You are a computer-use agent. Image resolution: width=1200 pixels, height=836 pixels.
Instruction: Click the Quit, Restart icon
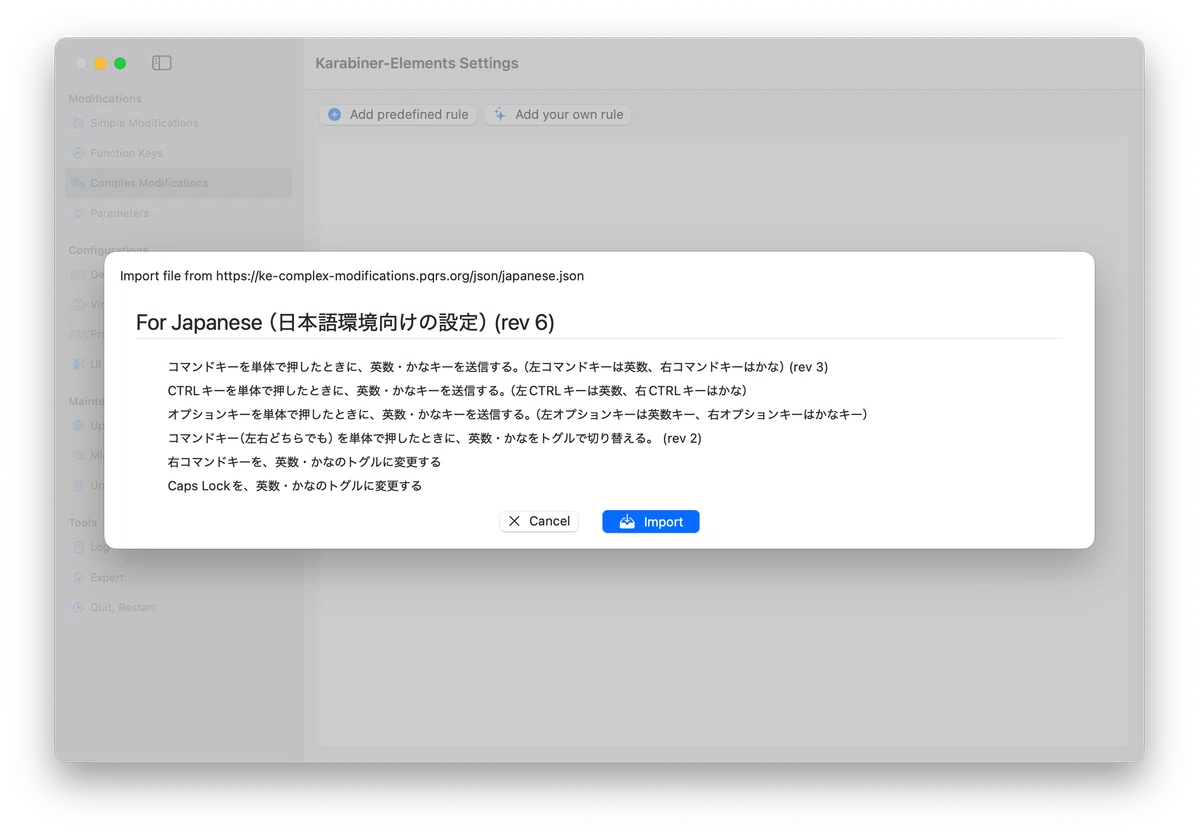click(x=78, y=607)
